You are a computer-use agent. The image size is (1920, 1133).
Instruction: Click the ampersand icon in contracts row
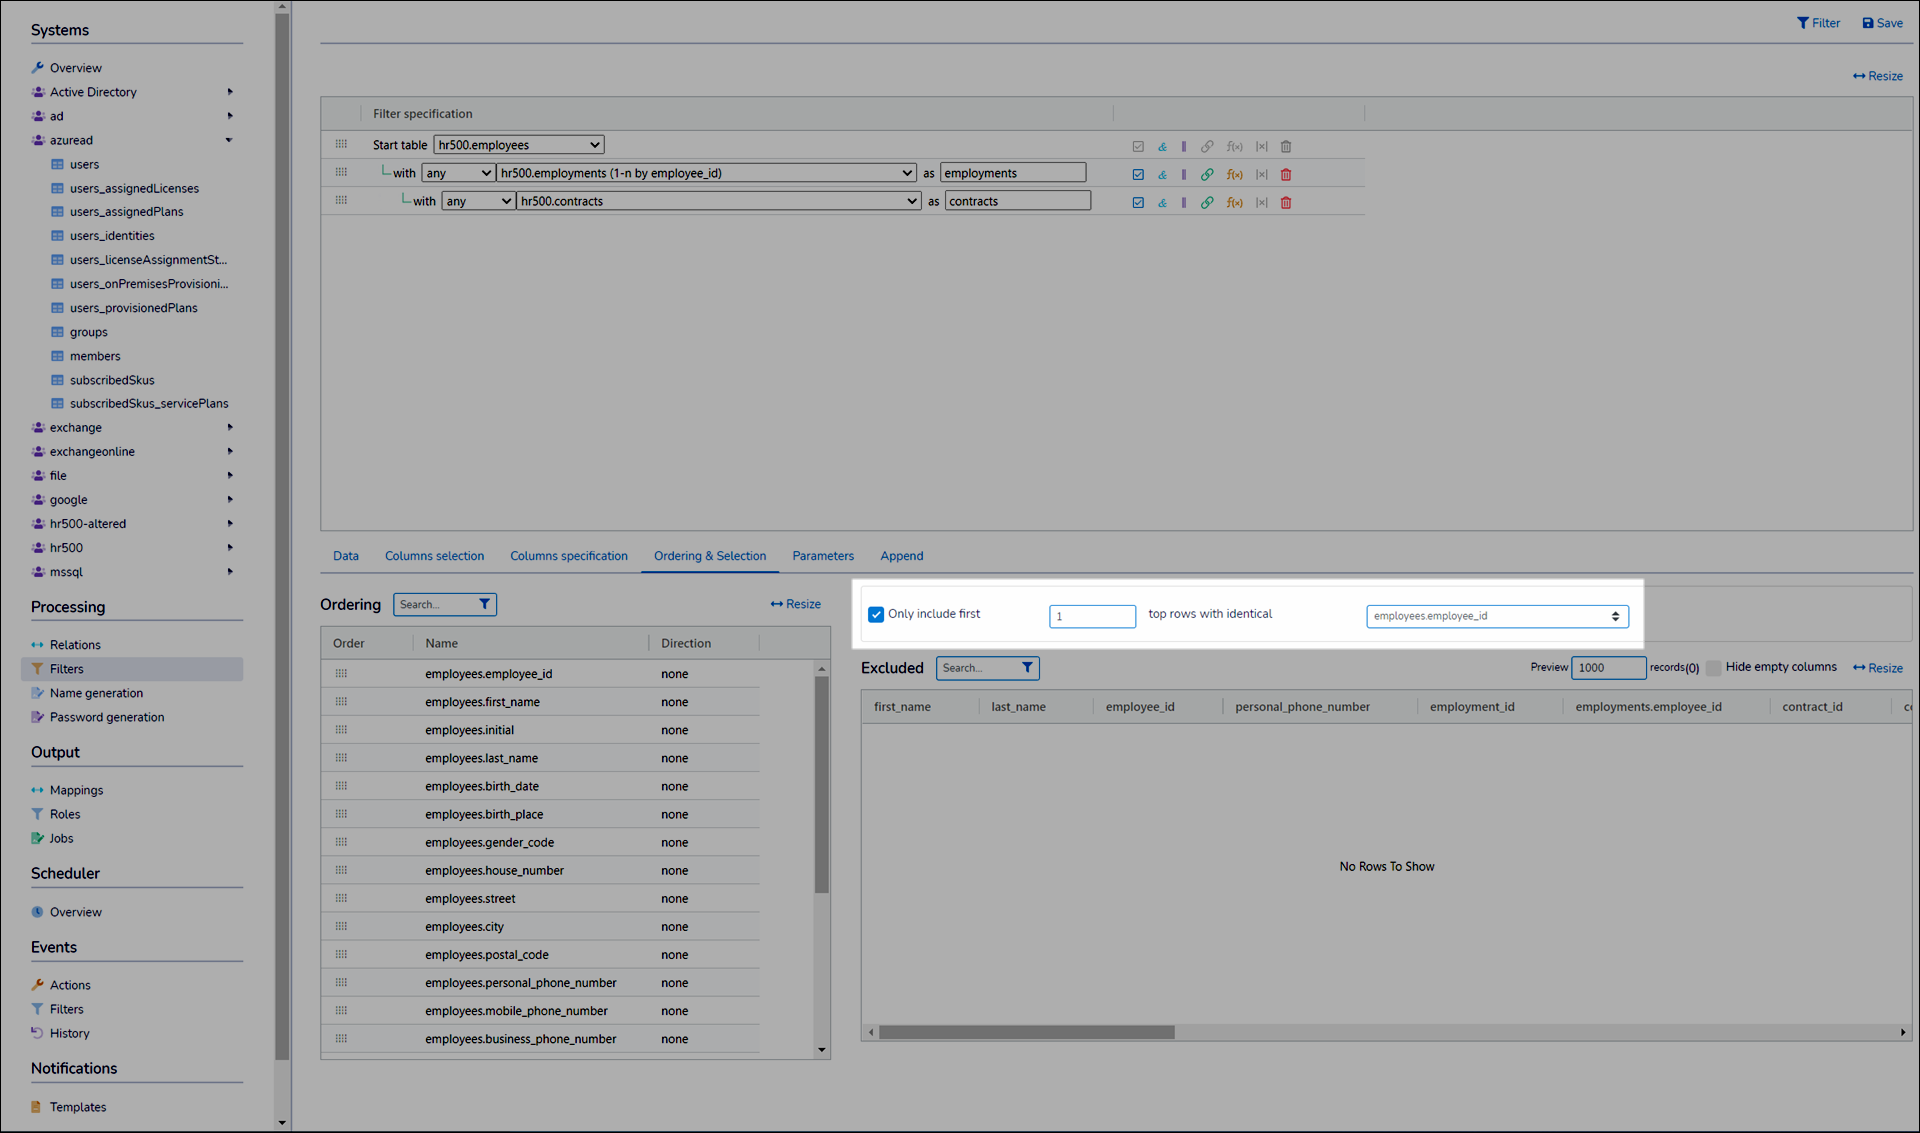click(x=1162, y=202)
